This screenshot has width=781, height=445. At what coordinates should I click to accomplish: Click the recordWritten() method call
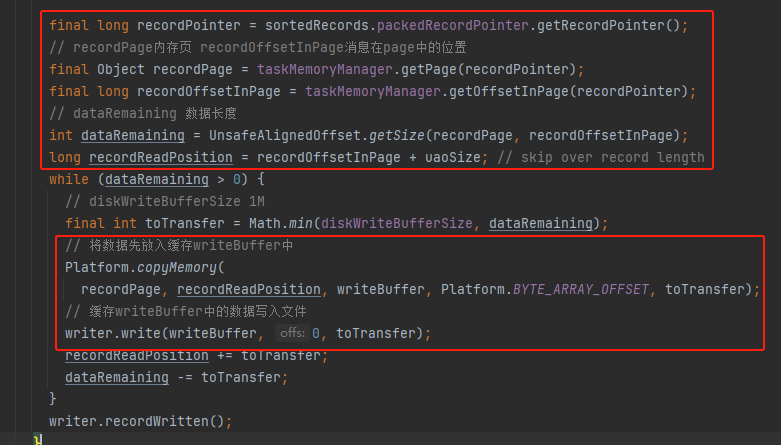[165, 421]
